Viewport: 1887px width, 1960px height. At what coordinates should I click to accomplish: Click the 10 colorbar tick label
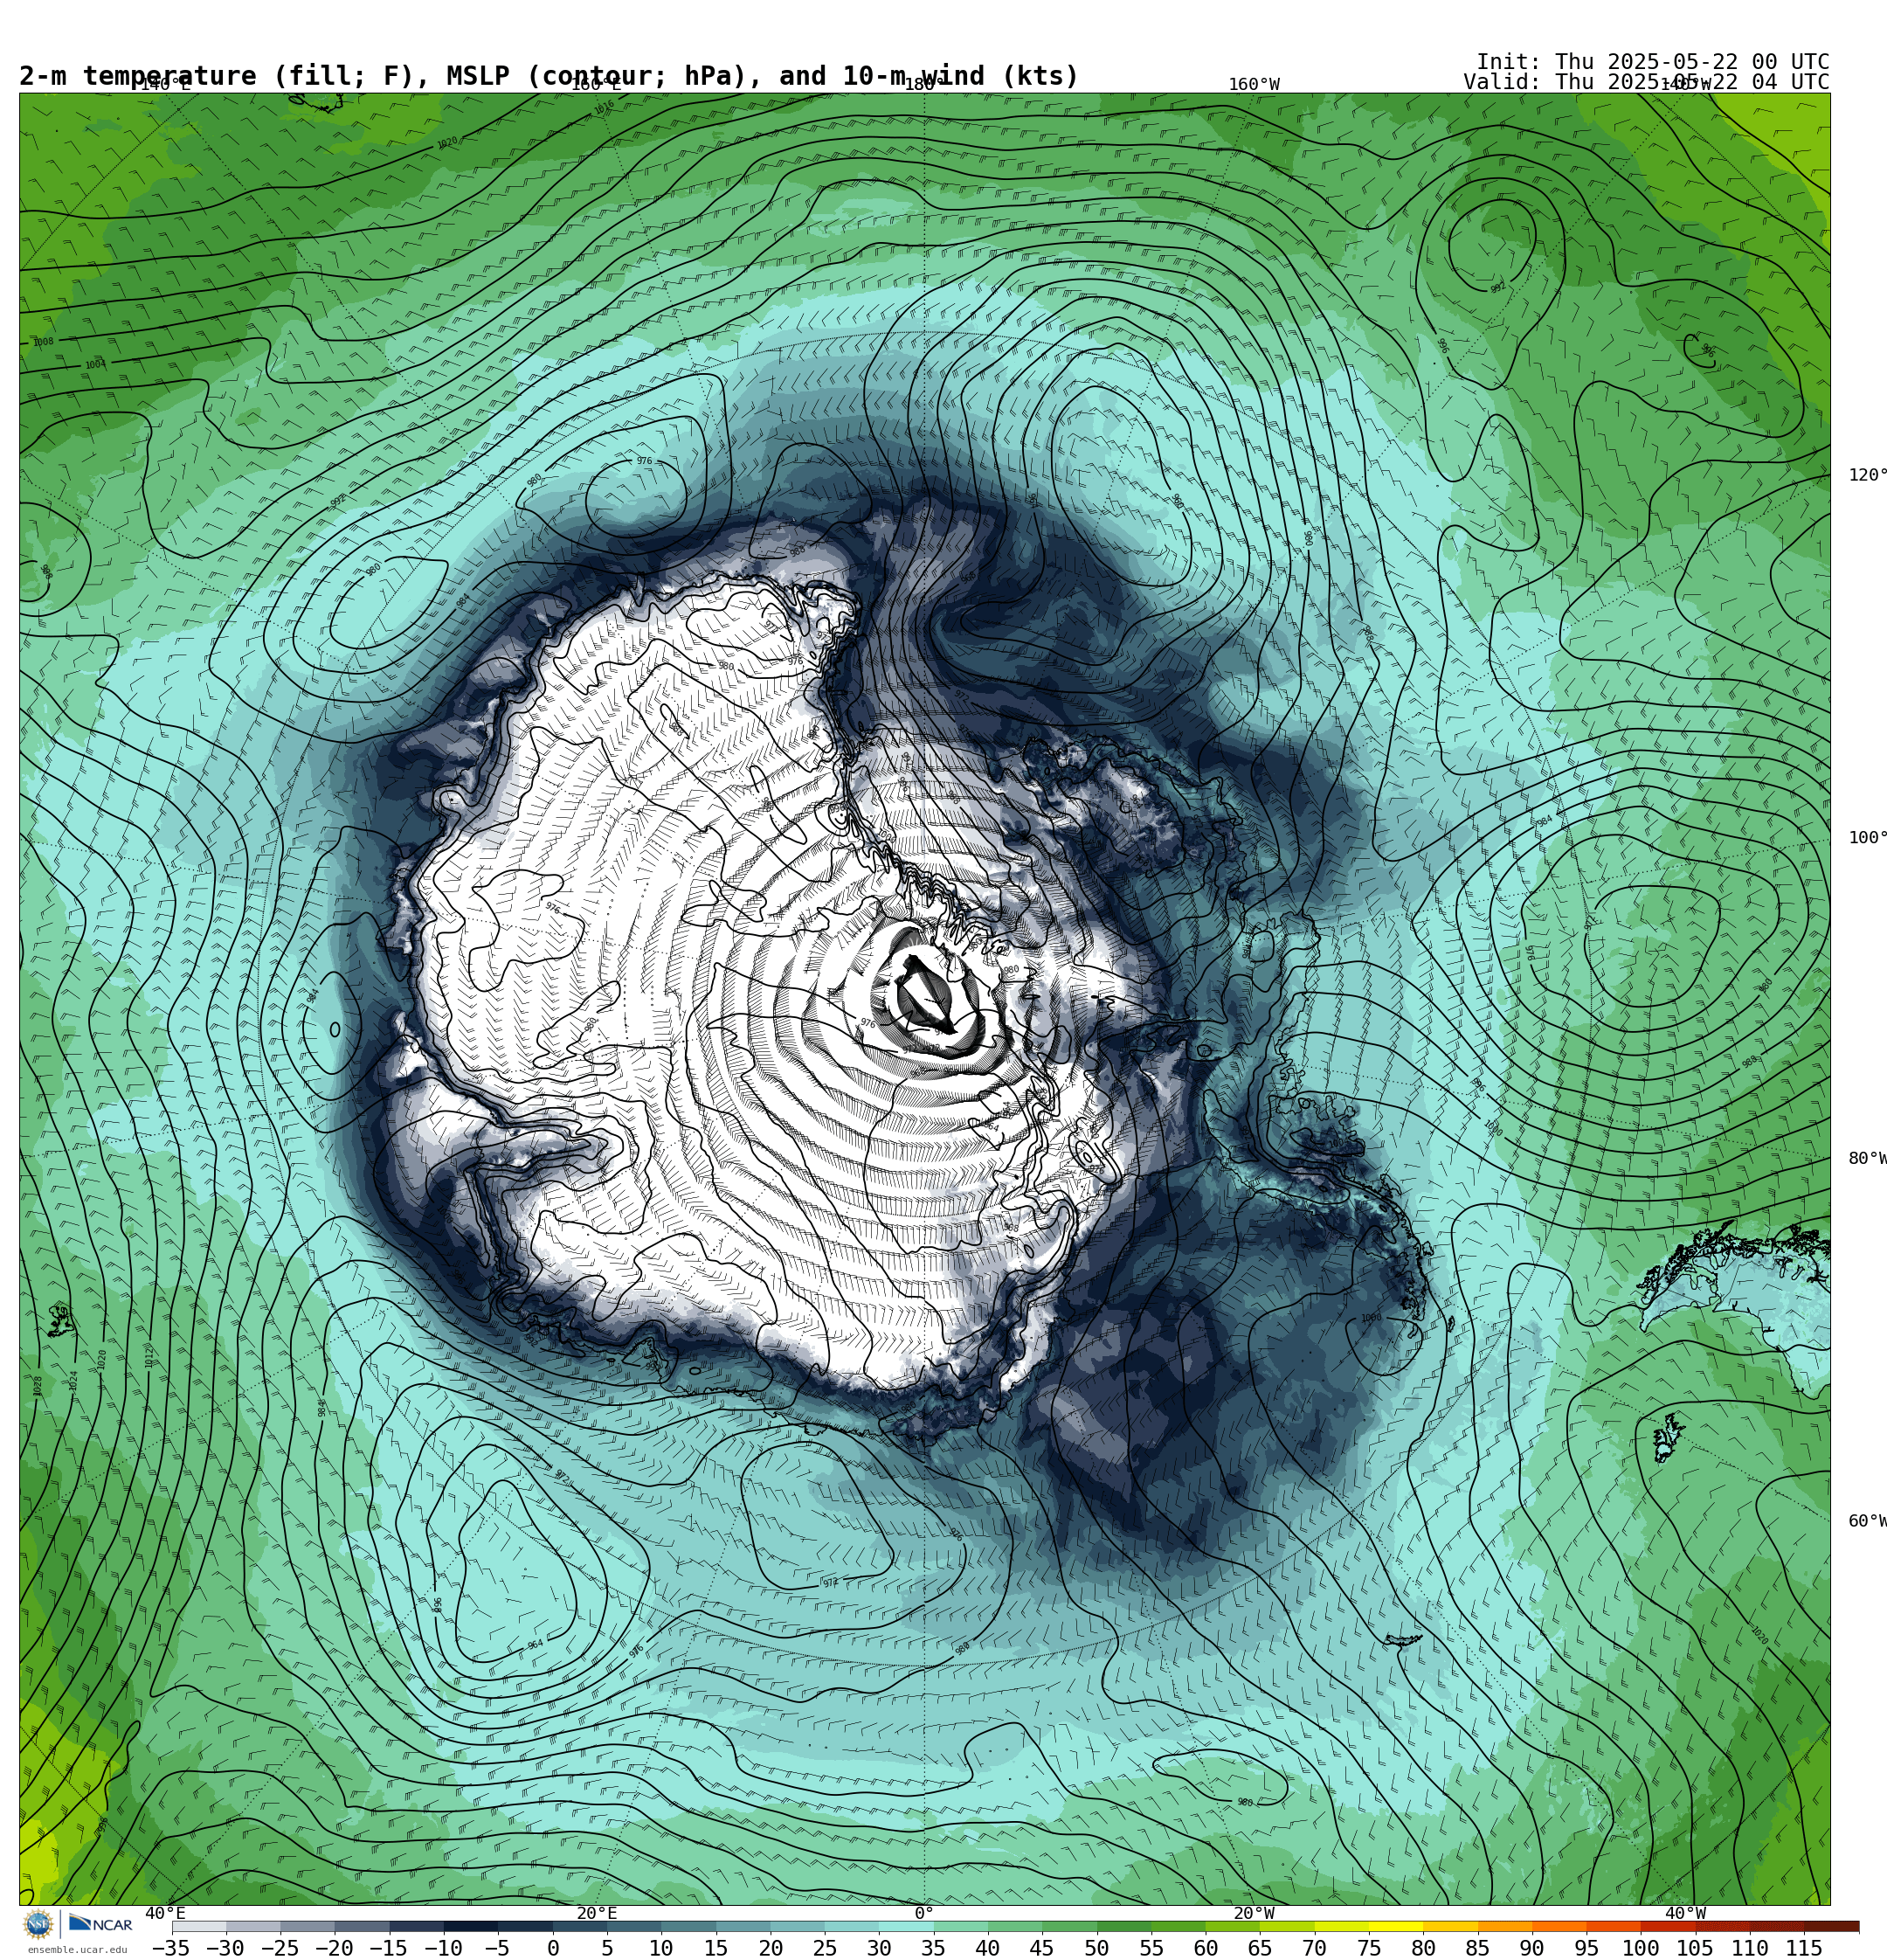coord(661,1948)
